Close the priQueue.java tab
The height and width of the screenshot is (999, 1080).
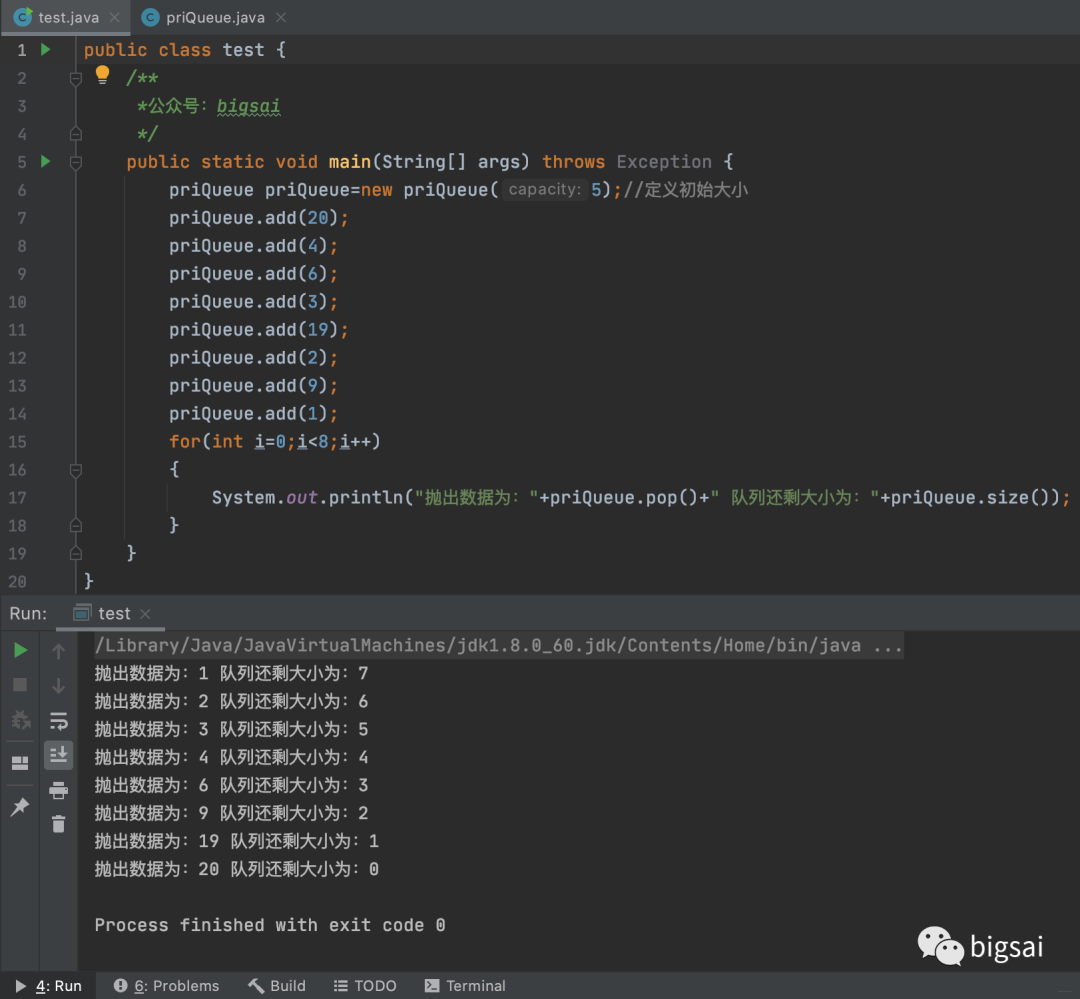(281, 17)
